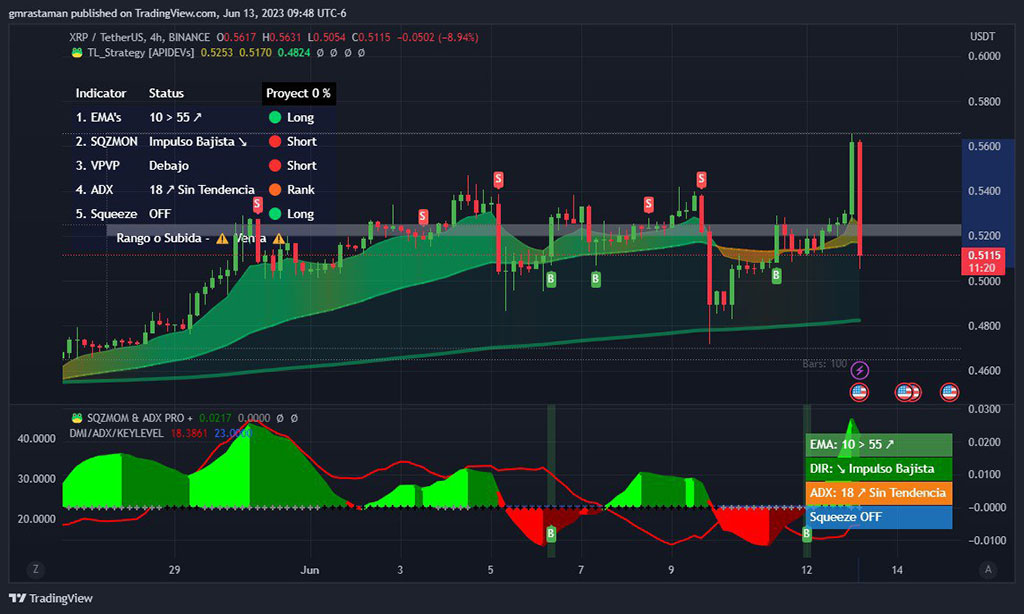The height and width of the screenshot is (614, 1024).
Task: Click the US flag icon below lightning bolt
Action: 859,392
